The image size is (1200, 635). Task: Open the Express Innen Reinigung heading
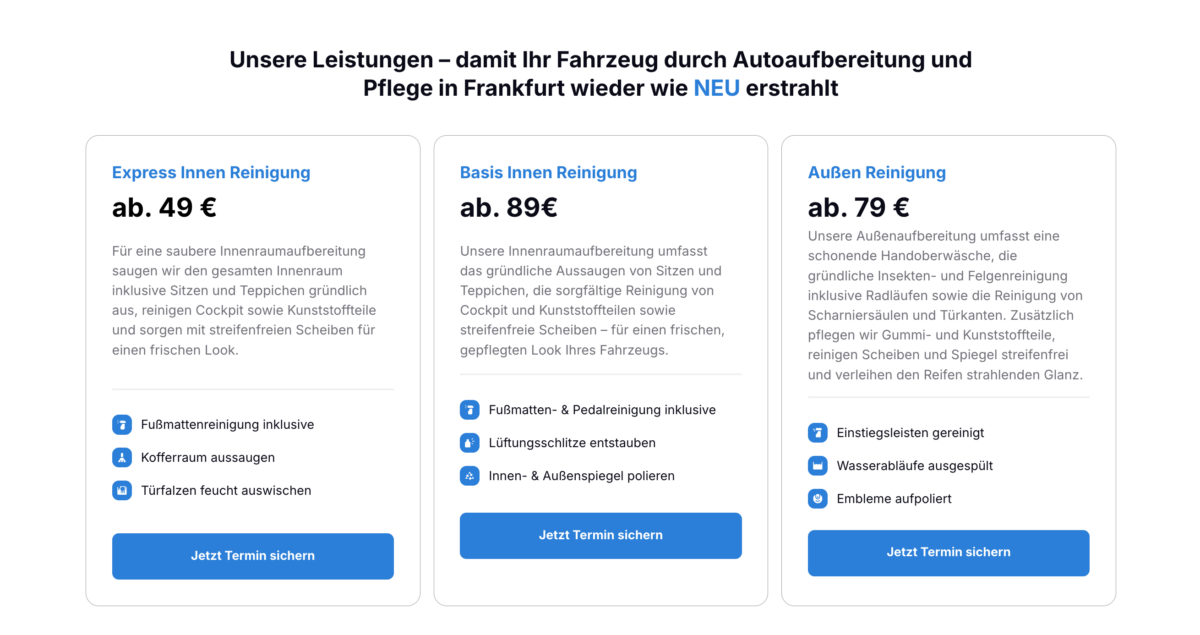211,173
